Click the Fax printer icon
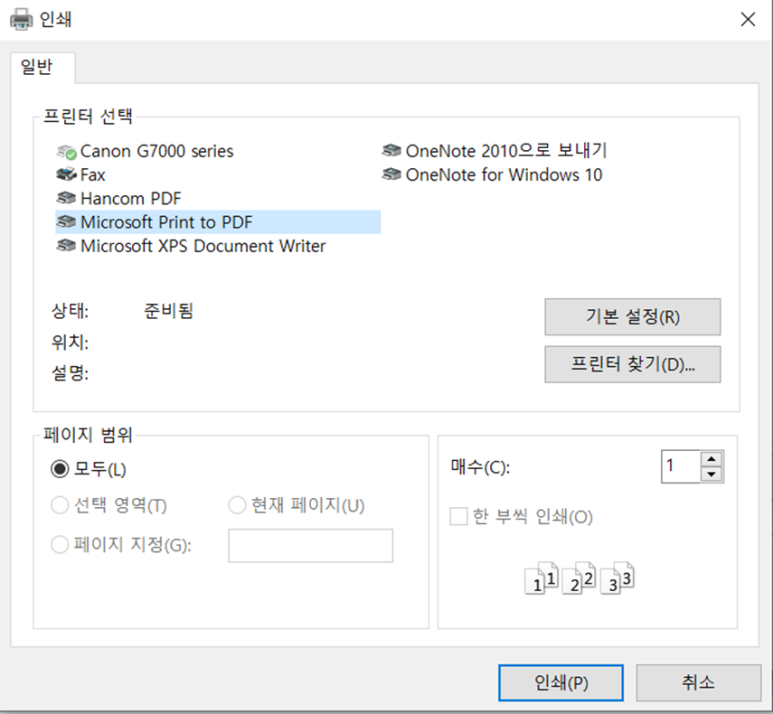 tap(67, 175)
